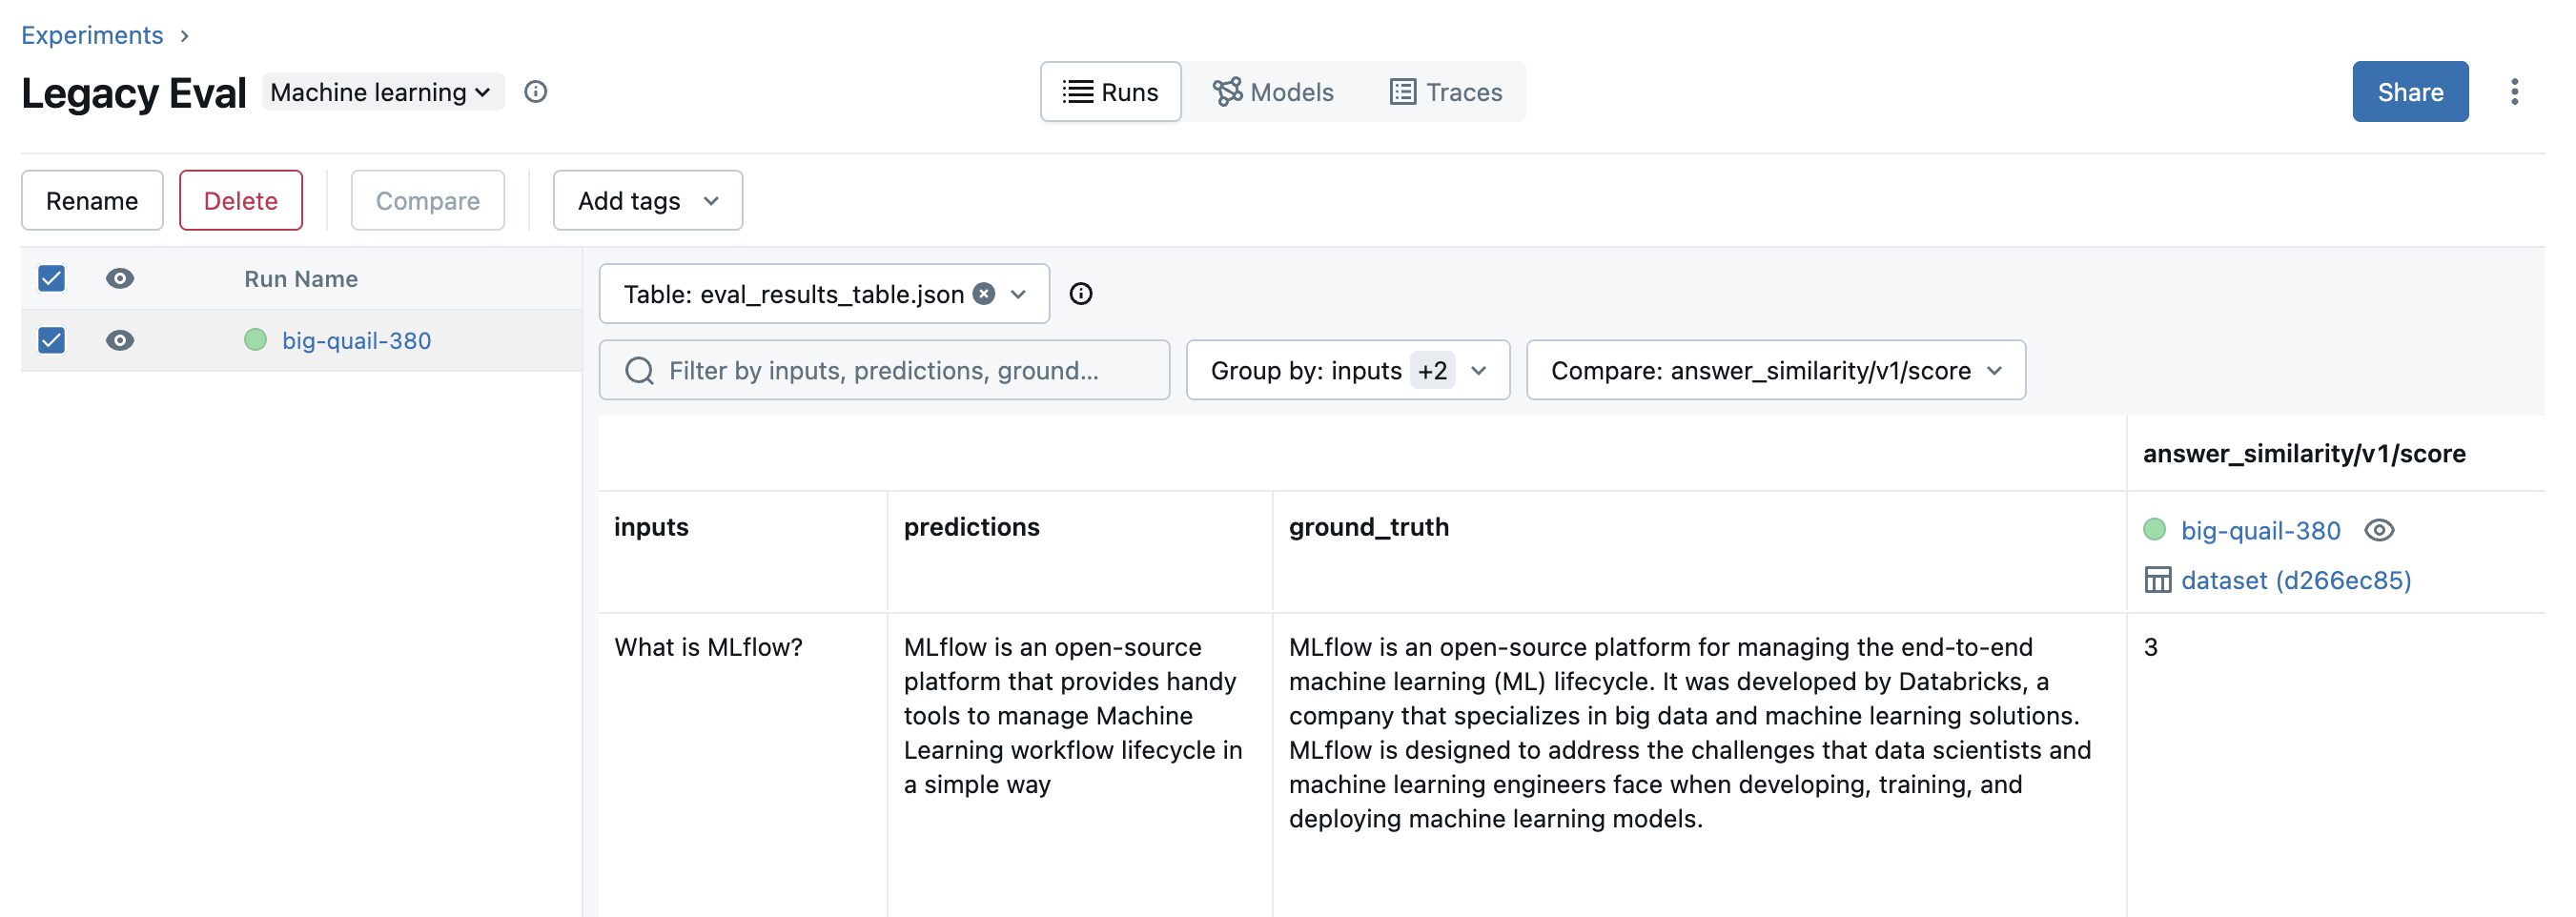
Task: Expand the Machine learning type dropdown
Action: point(382,92)
